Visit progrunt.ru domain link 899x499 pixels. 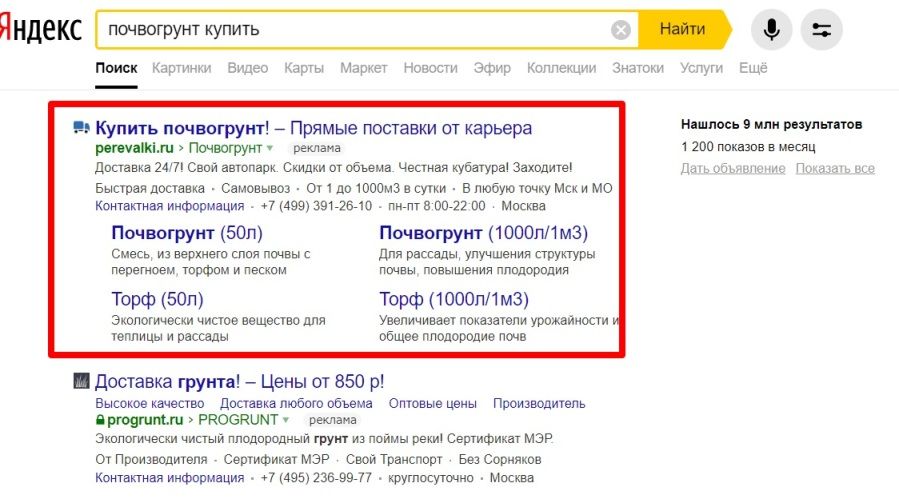point(145,420)
